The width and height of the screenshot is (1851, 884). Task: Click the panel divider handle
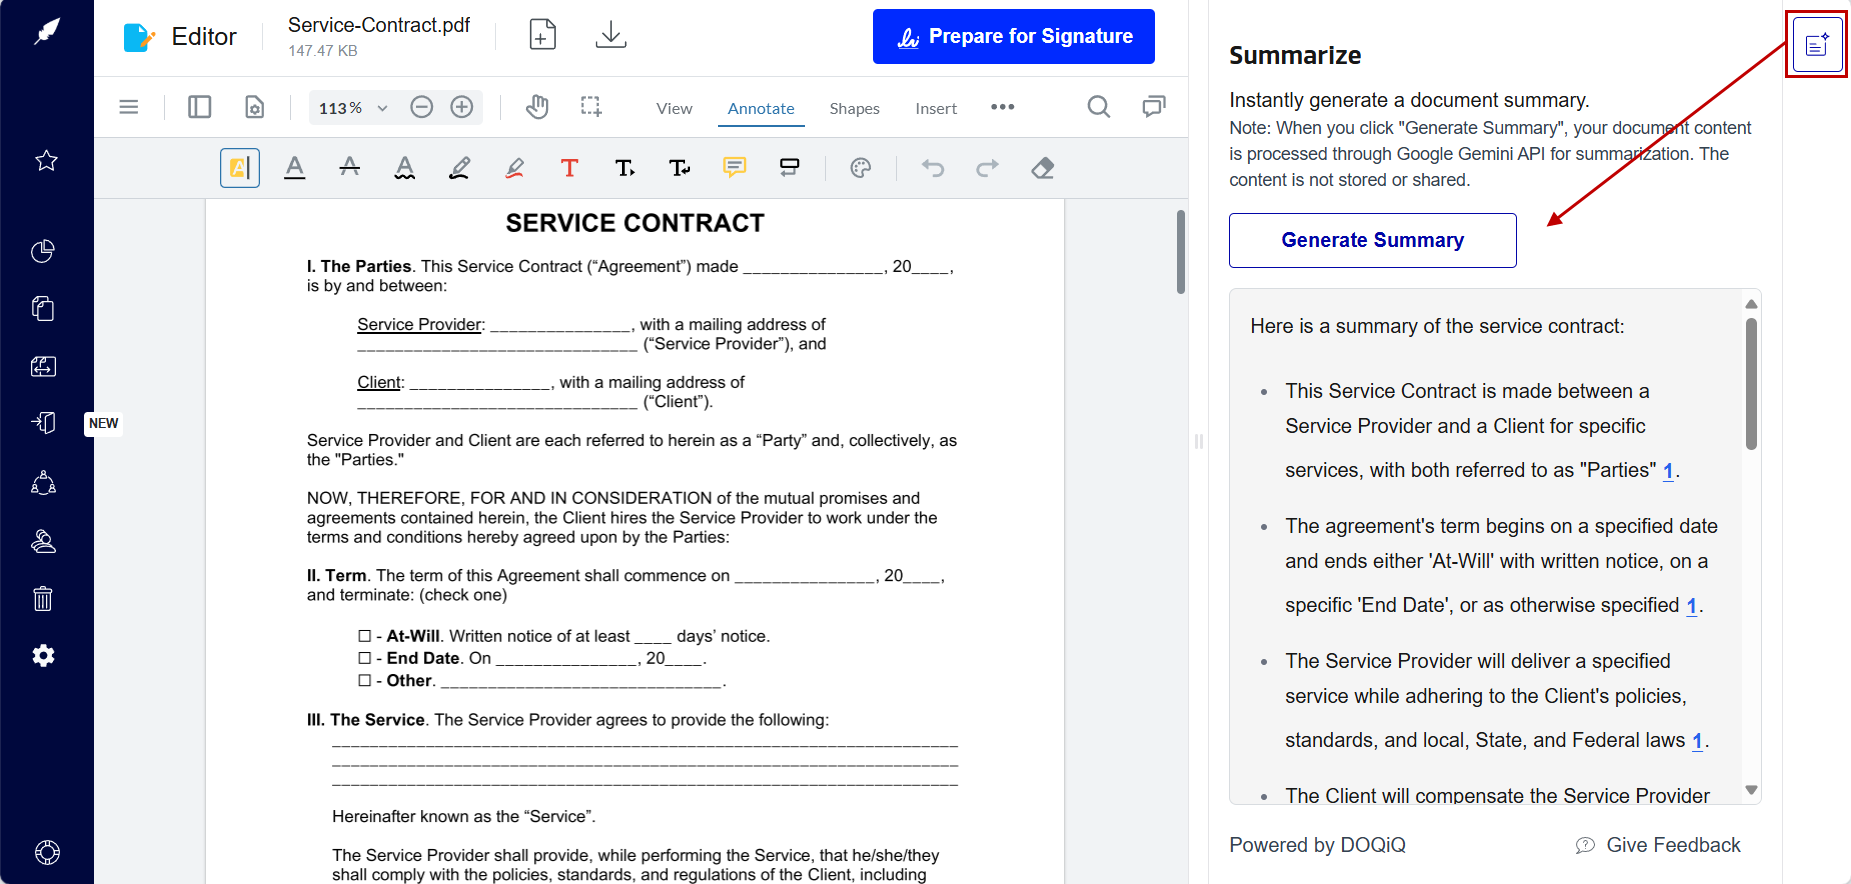click(1198, 441)
